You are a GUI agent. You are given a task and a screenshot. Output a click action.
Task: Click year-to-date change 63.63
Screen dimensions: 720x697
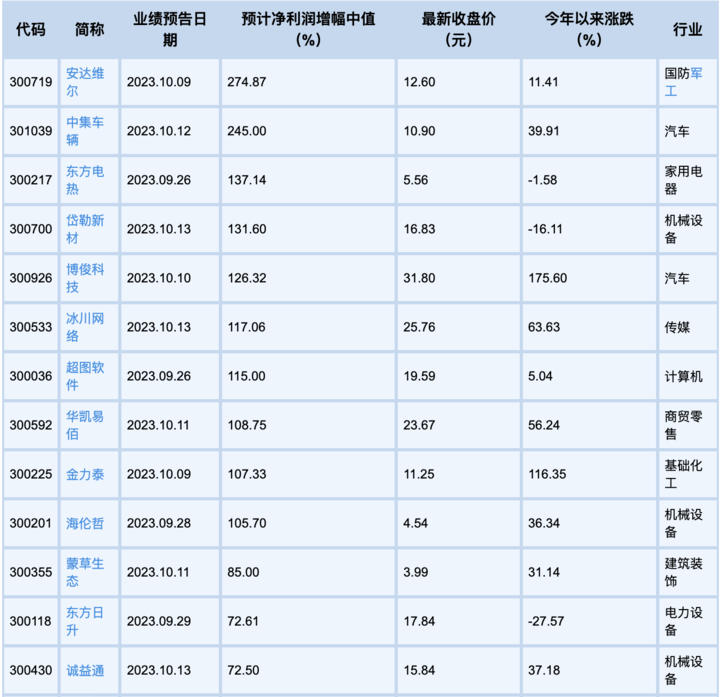tap(544, 327)
